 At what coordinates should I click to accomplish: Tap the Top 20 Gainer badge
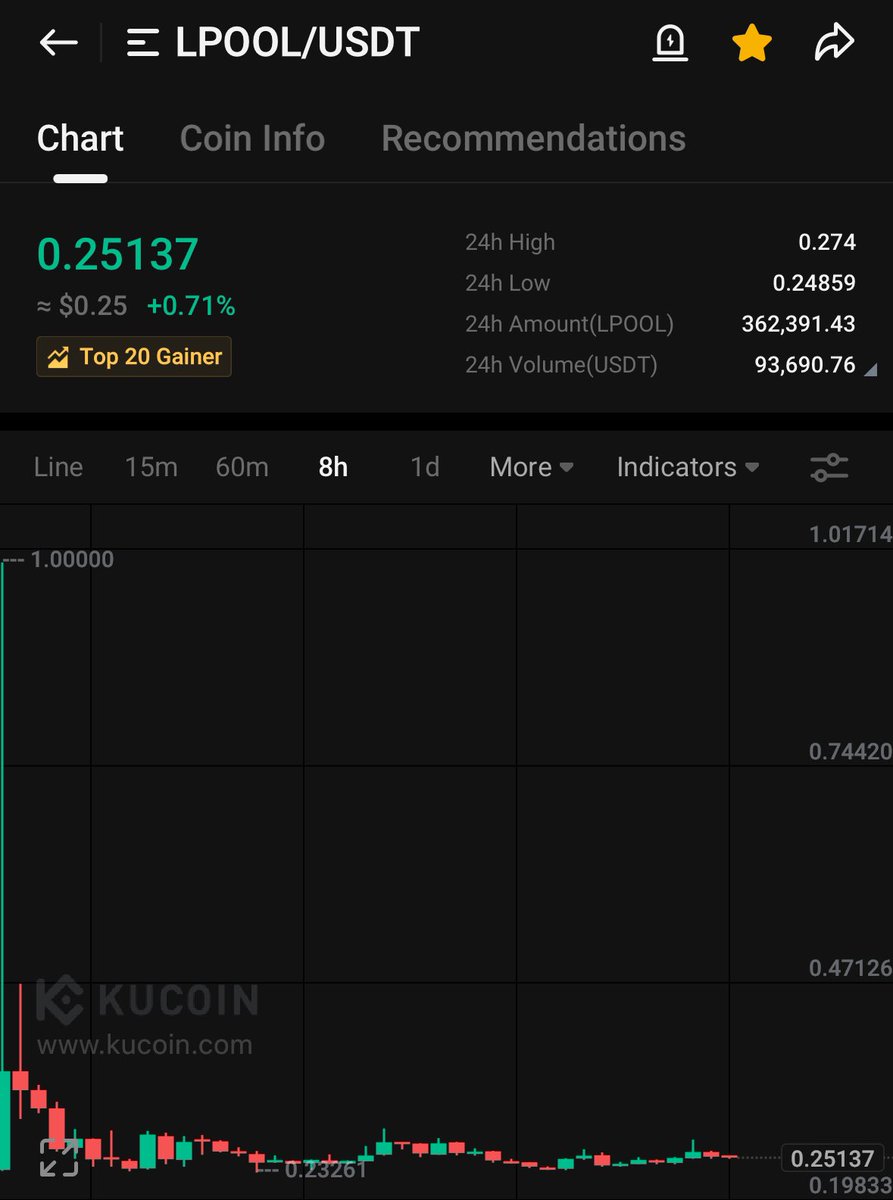(x=133, y=356)
